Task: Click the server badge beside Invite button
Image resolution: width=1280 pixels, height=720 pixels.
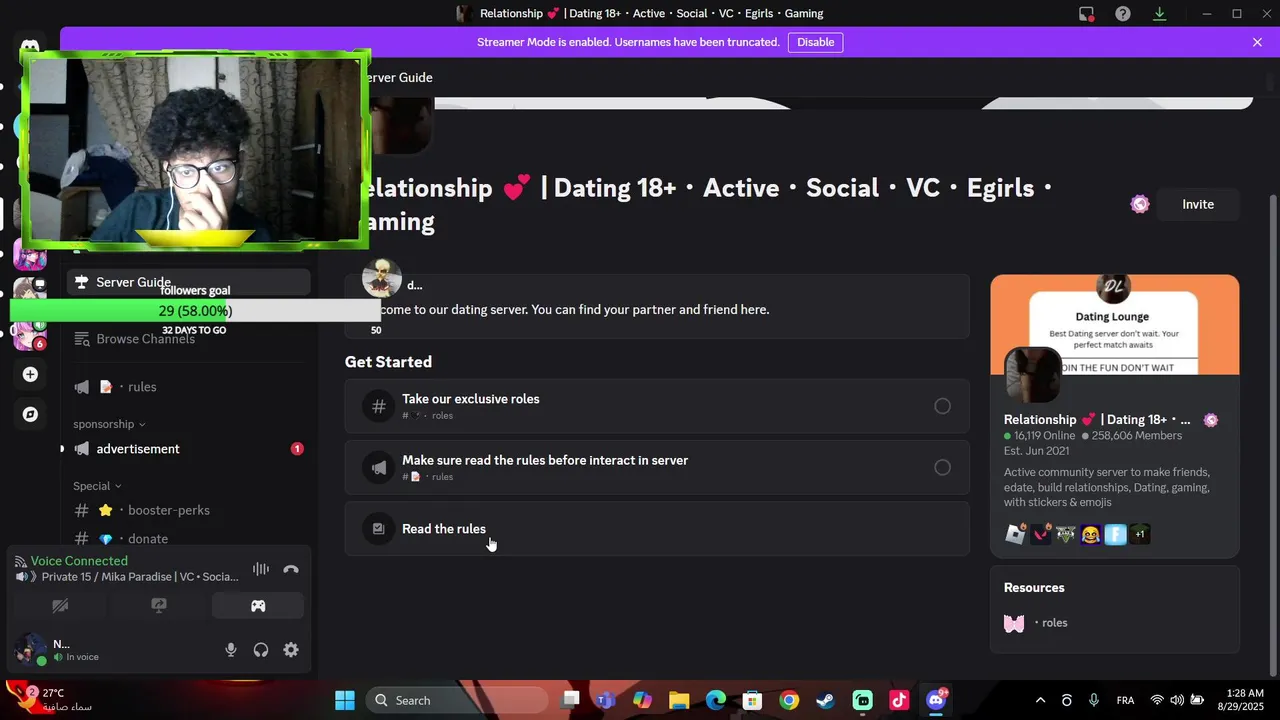Action: click(1140, 204)
